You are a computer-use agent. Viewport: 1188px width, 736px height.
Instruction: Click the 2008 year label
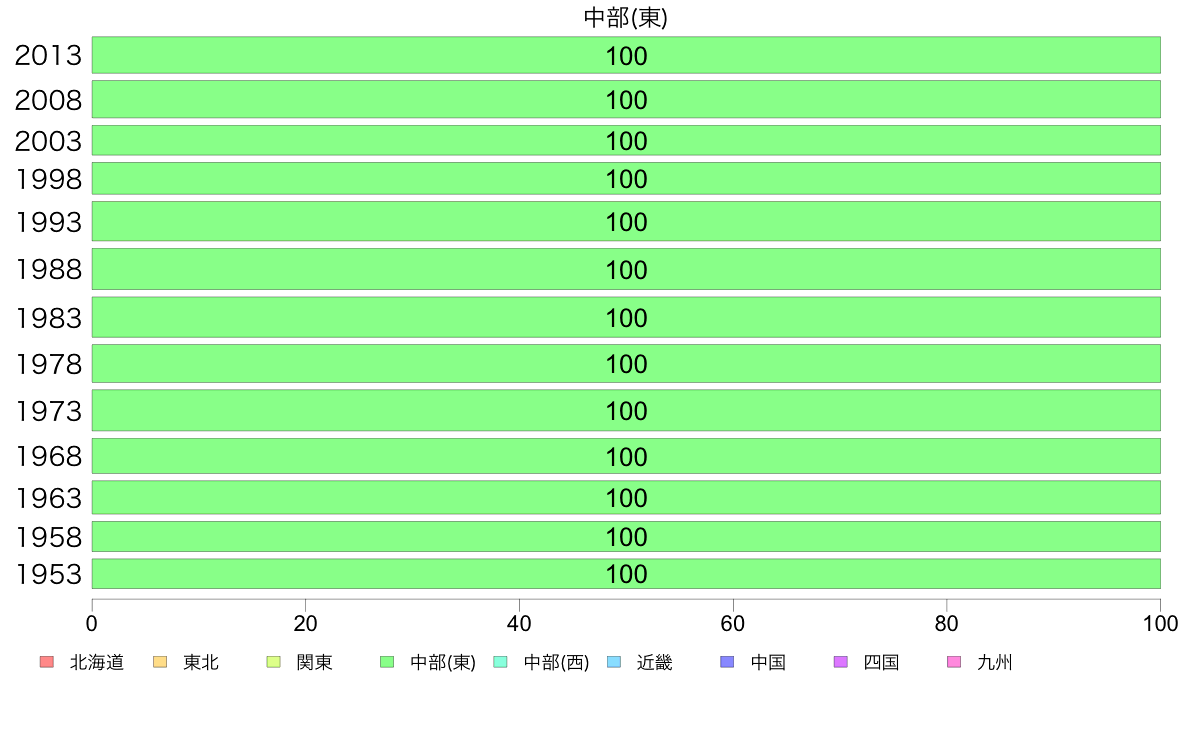point(48,100)
